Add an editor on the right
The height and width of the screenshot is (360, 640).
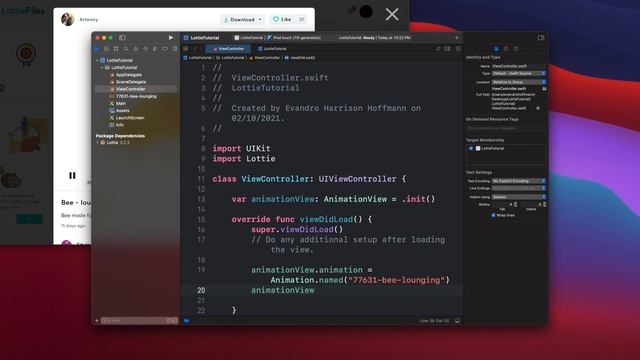point(458,49)
